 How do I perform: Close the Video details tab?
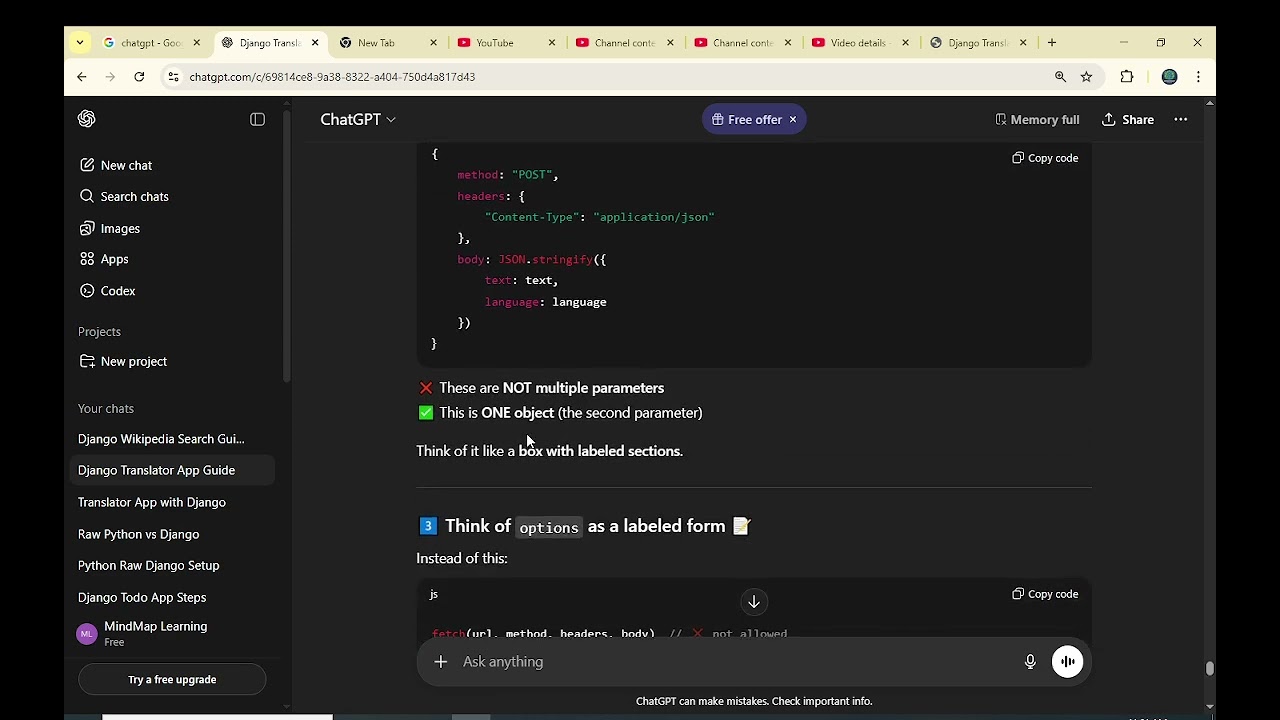coord(906,43)
